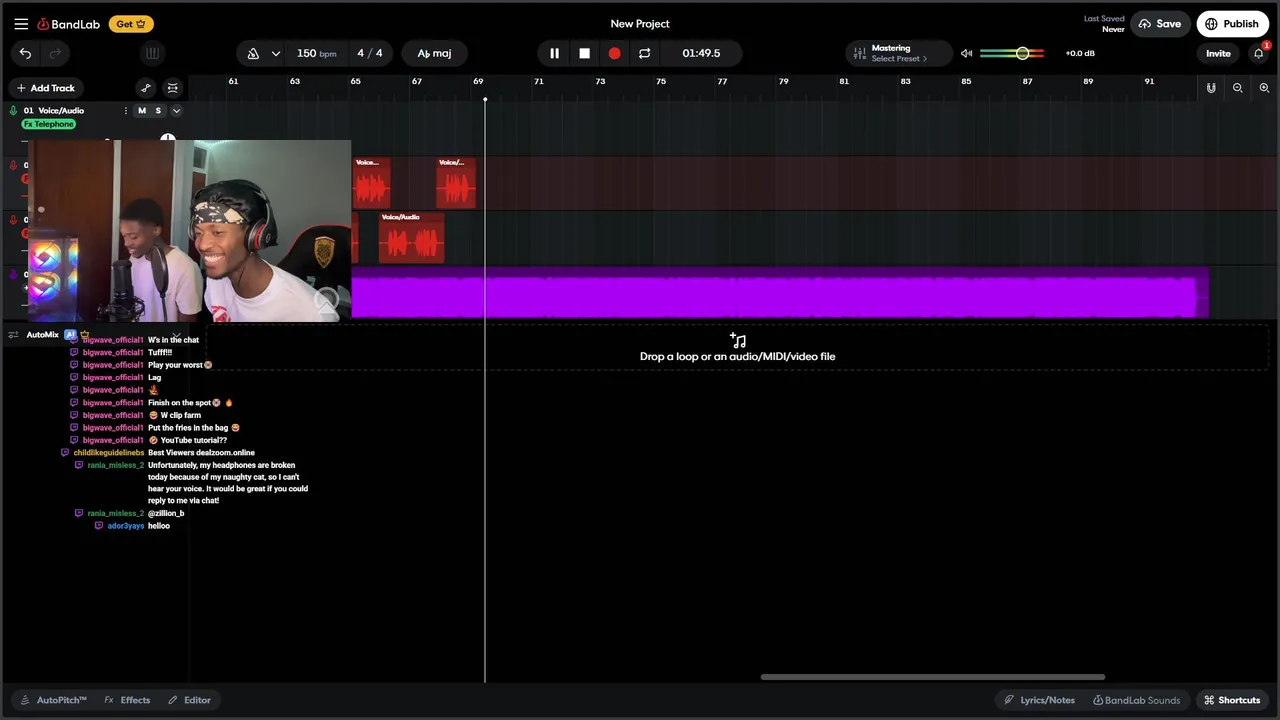
Task: Click the drop a loop or audio/MIDI/video area
Action: tap(737, 347)
